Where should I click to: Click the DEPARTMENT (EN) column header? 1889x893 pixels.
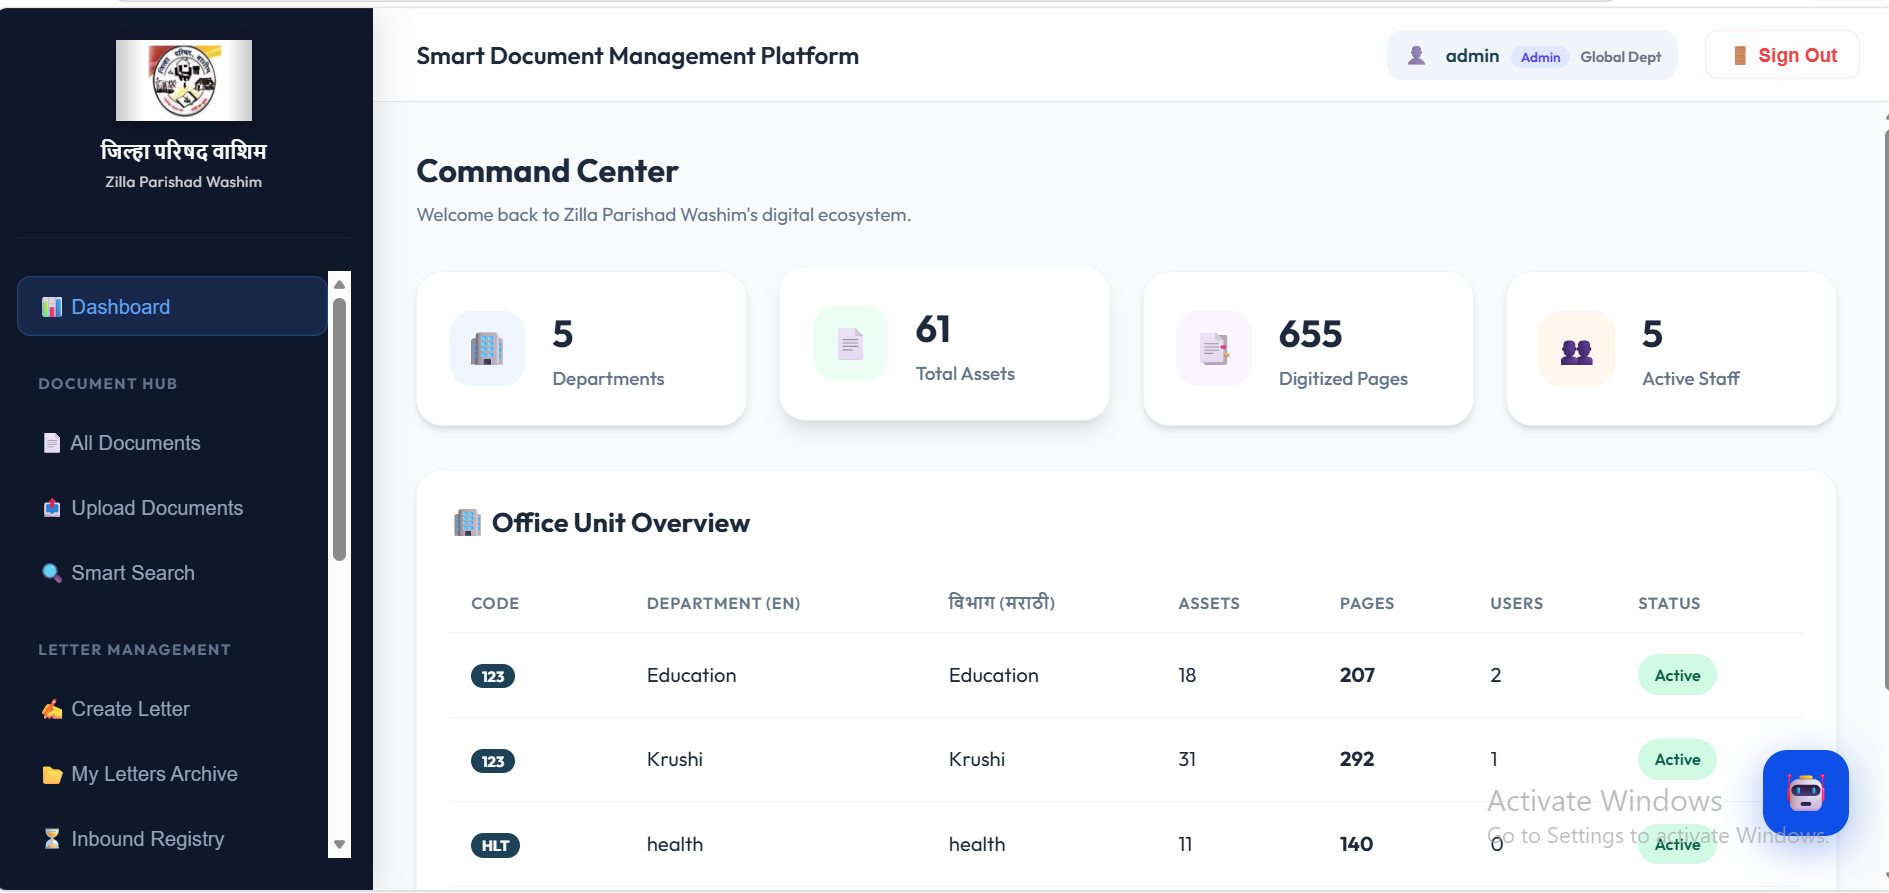point(723,603)
